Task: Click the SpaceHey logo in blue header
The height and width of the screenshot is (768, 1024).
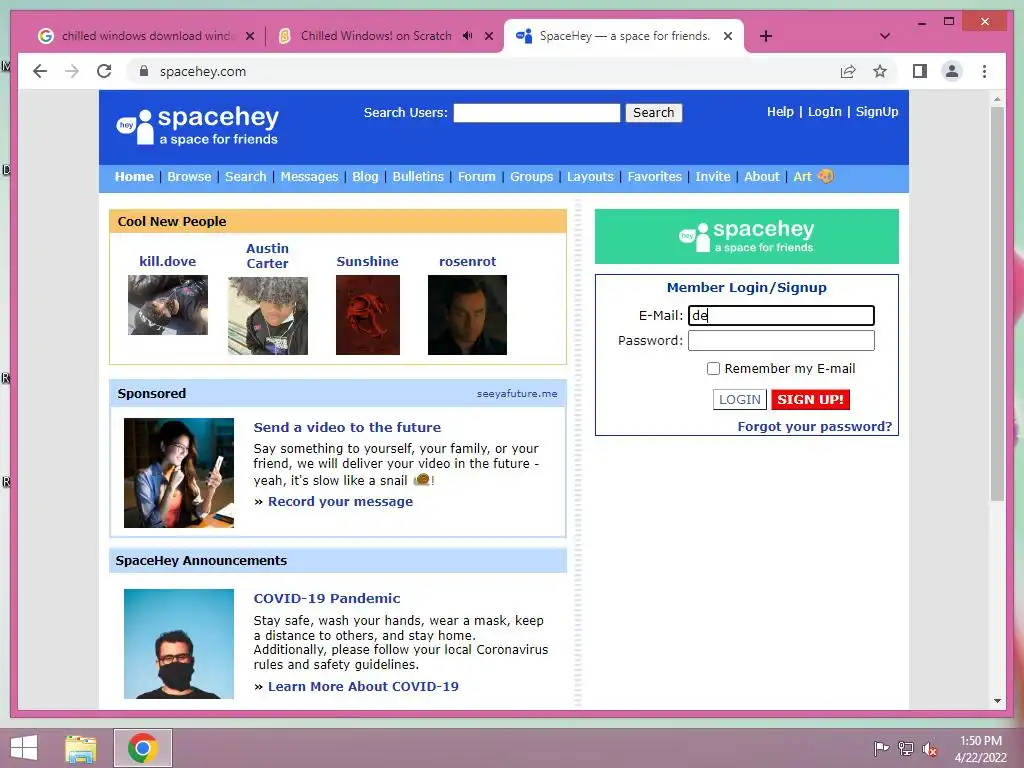Action: (197, 126)
